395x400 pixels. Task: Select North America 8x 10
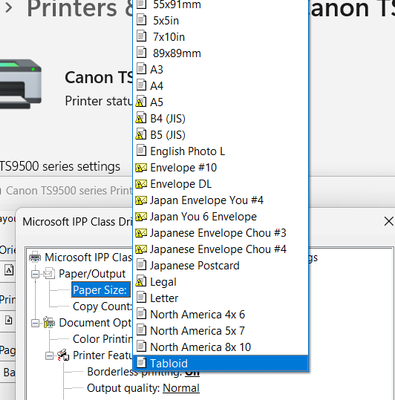coord(220,347)
